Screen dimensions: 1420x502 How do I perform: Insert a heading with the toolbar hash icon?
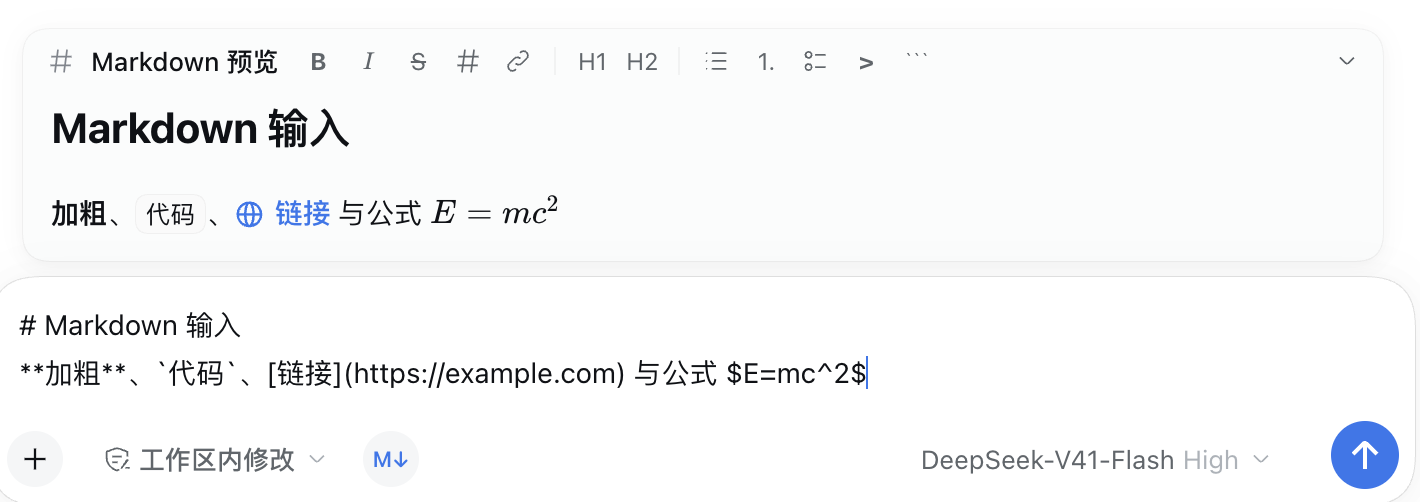pyautogui.click(x=467, y=62)
